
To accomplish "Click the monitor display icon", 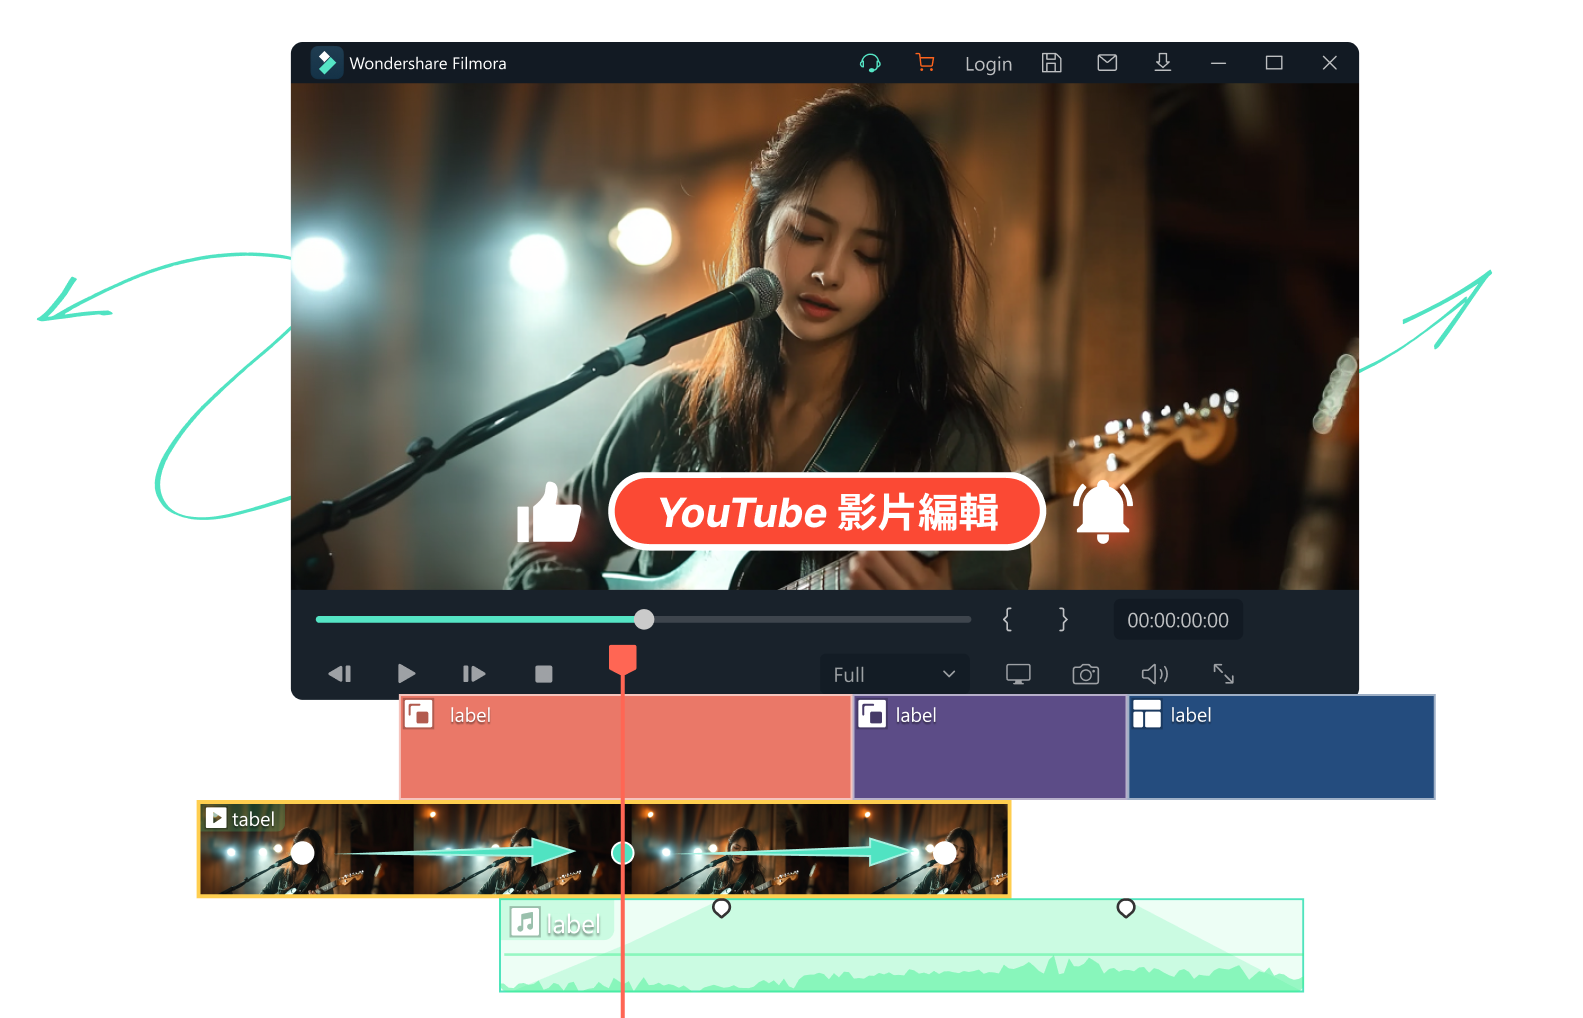I will (x=1018, y=675).
